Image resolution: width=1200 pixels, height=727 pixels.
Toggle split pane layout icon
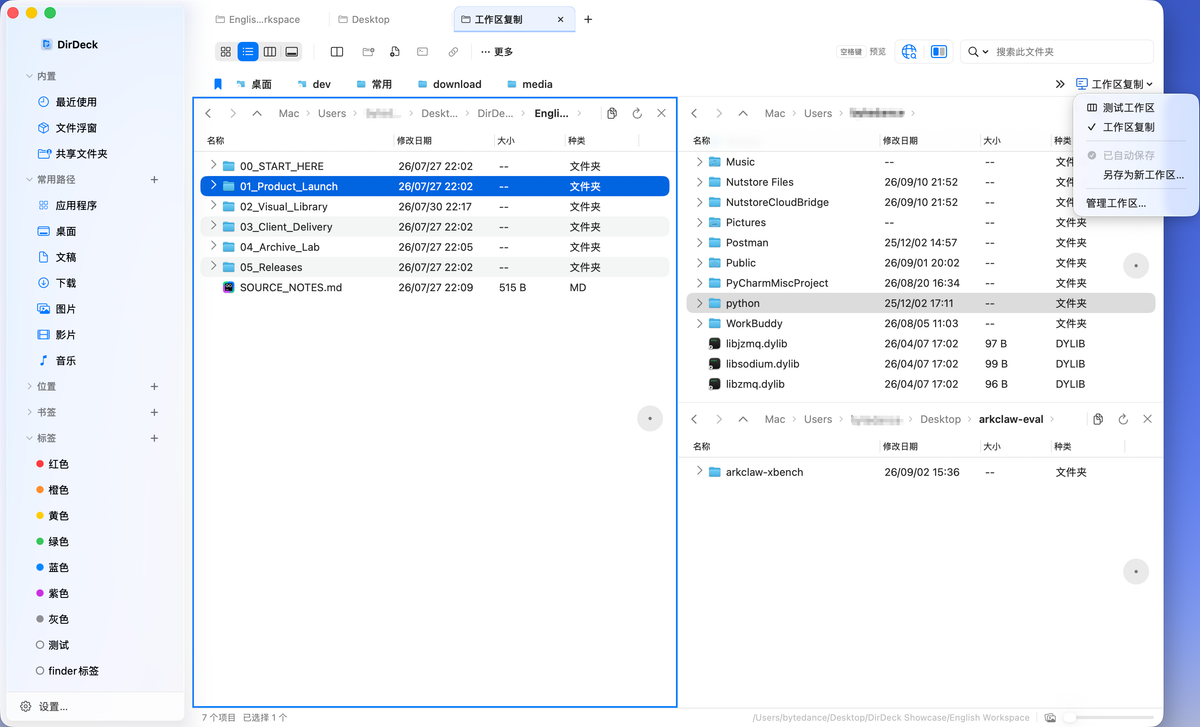coord(337,51)
